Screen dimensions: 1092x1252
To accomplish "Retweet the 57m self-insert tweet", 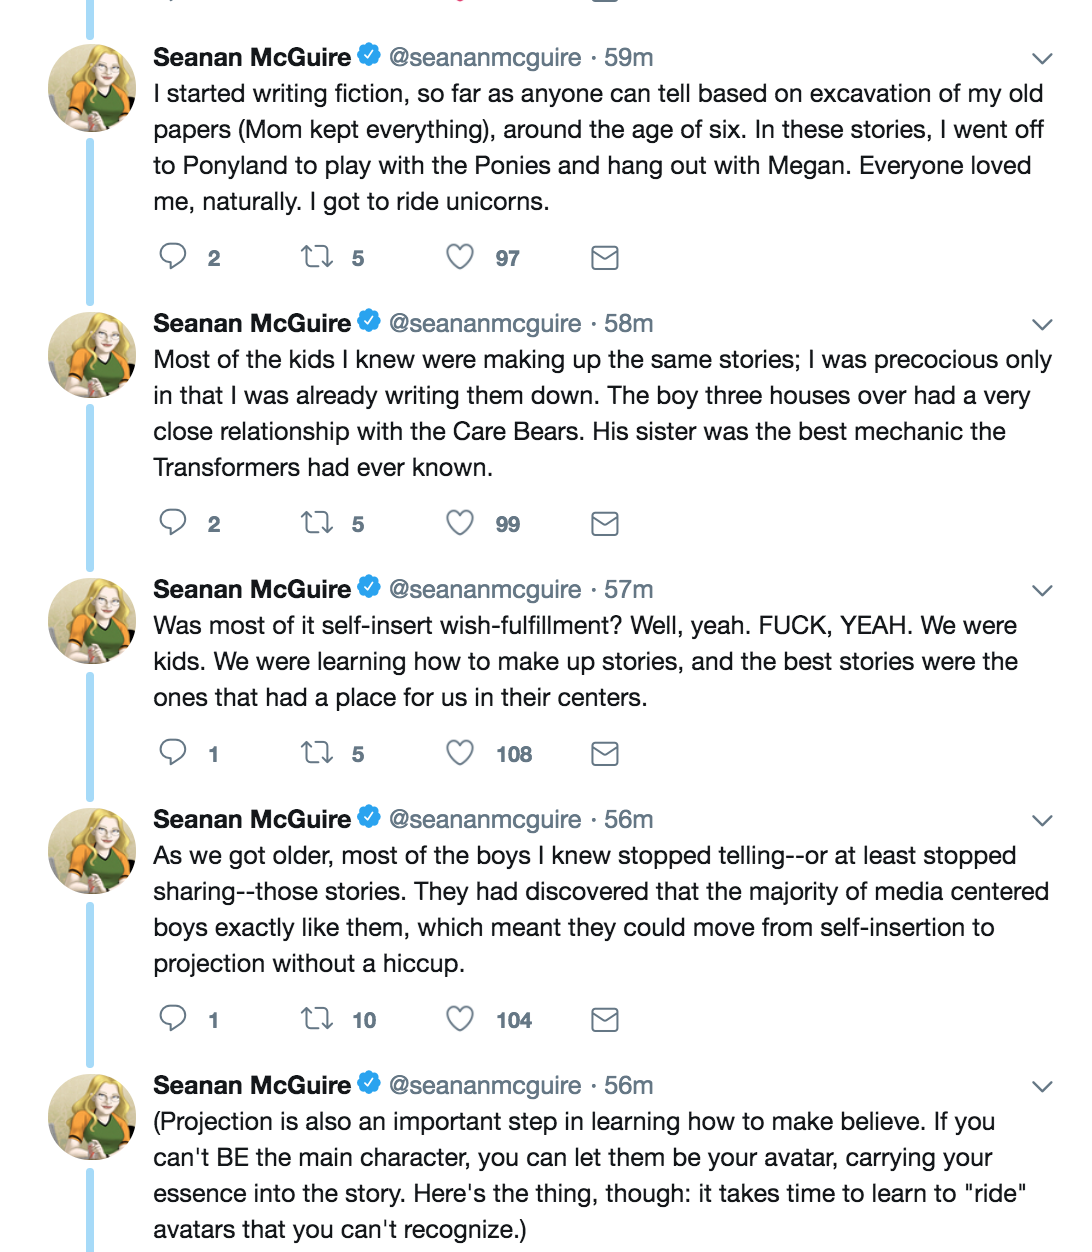I will click(x=317, y=753).
